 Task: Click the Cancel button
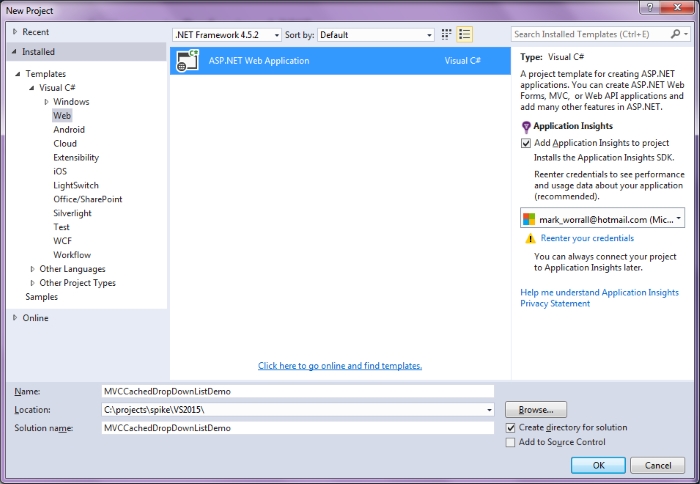coord(658,465)
